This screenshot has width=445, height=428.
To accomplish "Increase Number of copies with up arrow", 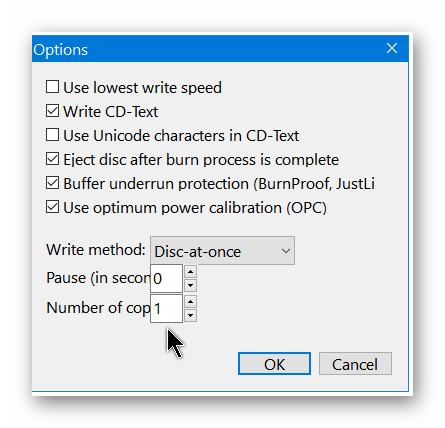I will tap(190, 302).
